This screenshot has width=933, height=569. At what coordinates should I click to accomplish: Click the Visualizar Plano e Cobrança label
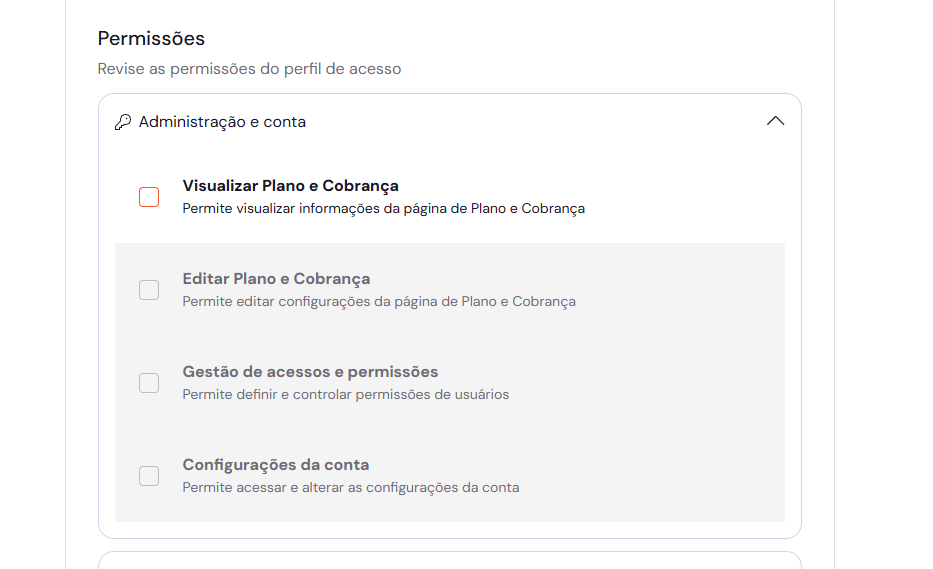(x=290, y=186)
